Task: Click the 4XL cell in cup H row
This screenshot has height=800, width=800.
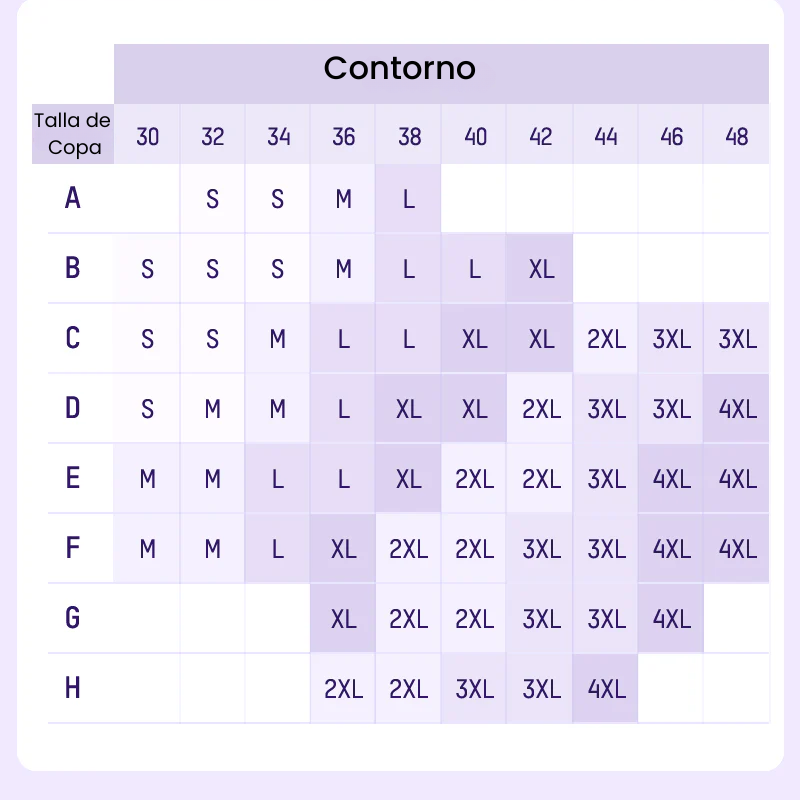Action: 606,688
